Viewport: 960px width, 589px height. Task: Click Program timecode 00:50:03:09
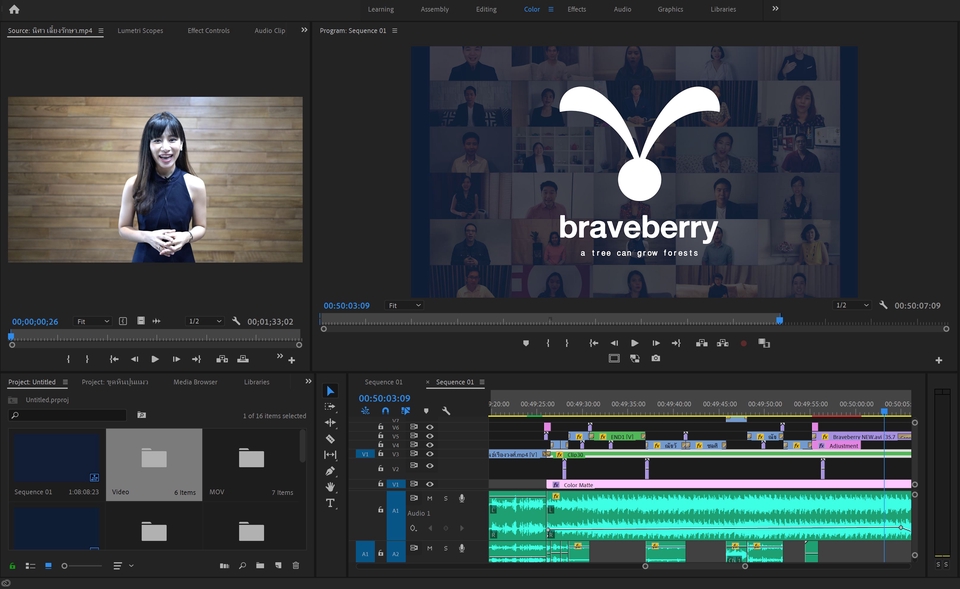[347, 306]
